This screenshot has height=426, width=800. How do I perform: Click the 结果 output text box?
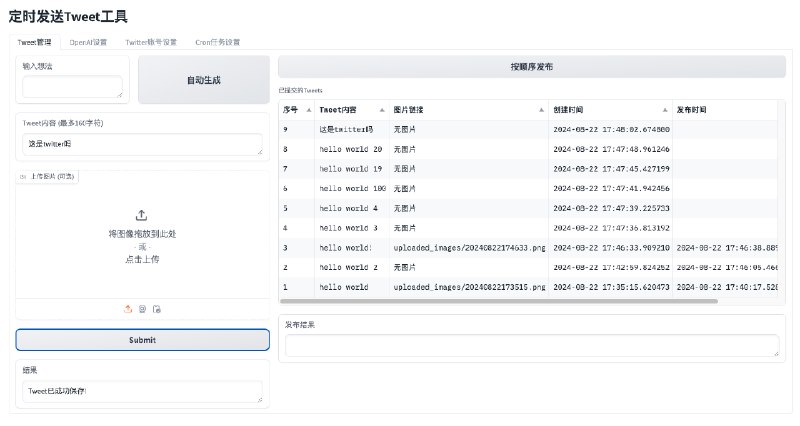coord(142,391)
